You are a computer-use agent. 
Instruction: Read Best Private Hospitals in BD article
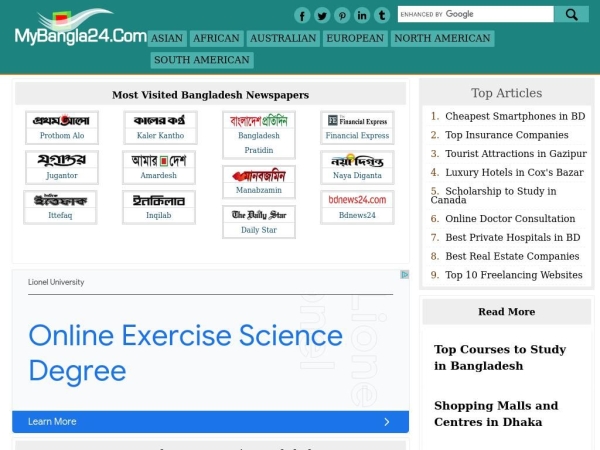(x=513, y=237)
